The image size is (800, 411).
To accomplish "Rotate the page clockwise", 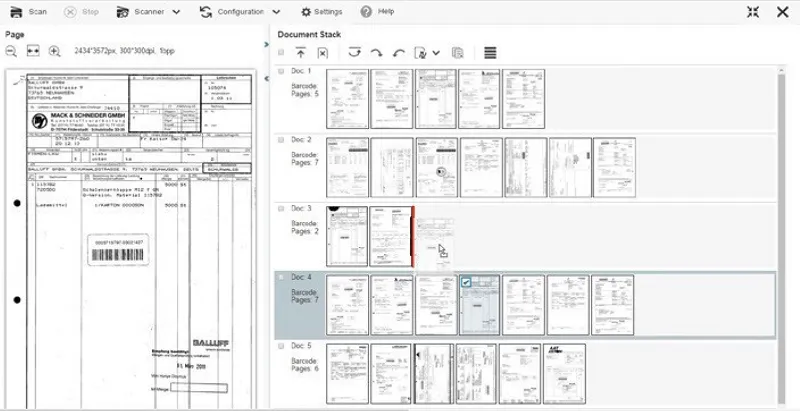I will pyautogui.click(x=376, y=53).
